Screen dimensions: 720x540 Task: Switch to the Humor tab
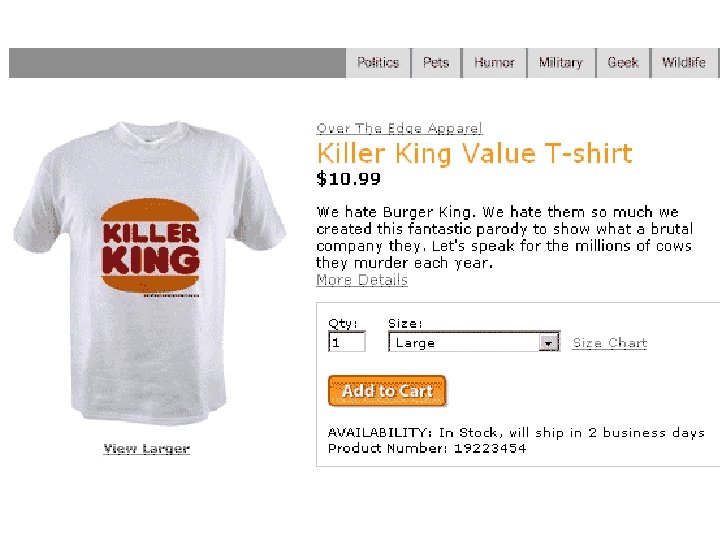[x=494, y=62]
